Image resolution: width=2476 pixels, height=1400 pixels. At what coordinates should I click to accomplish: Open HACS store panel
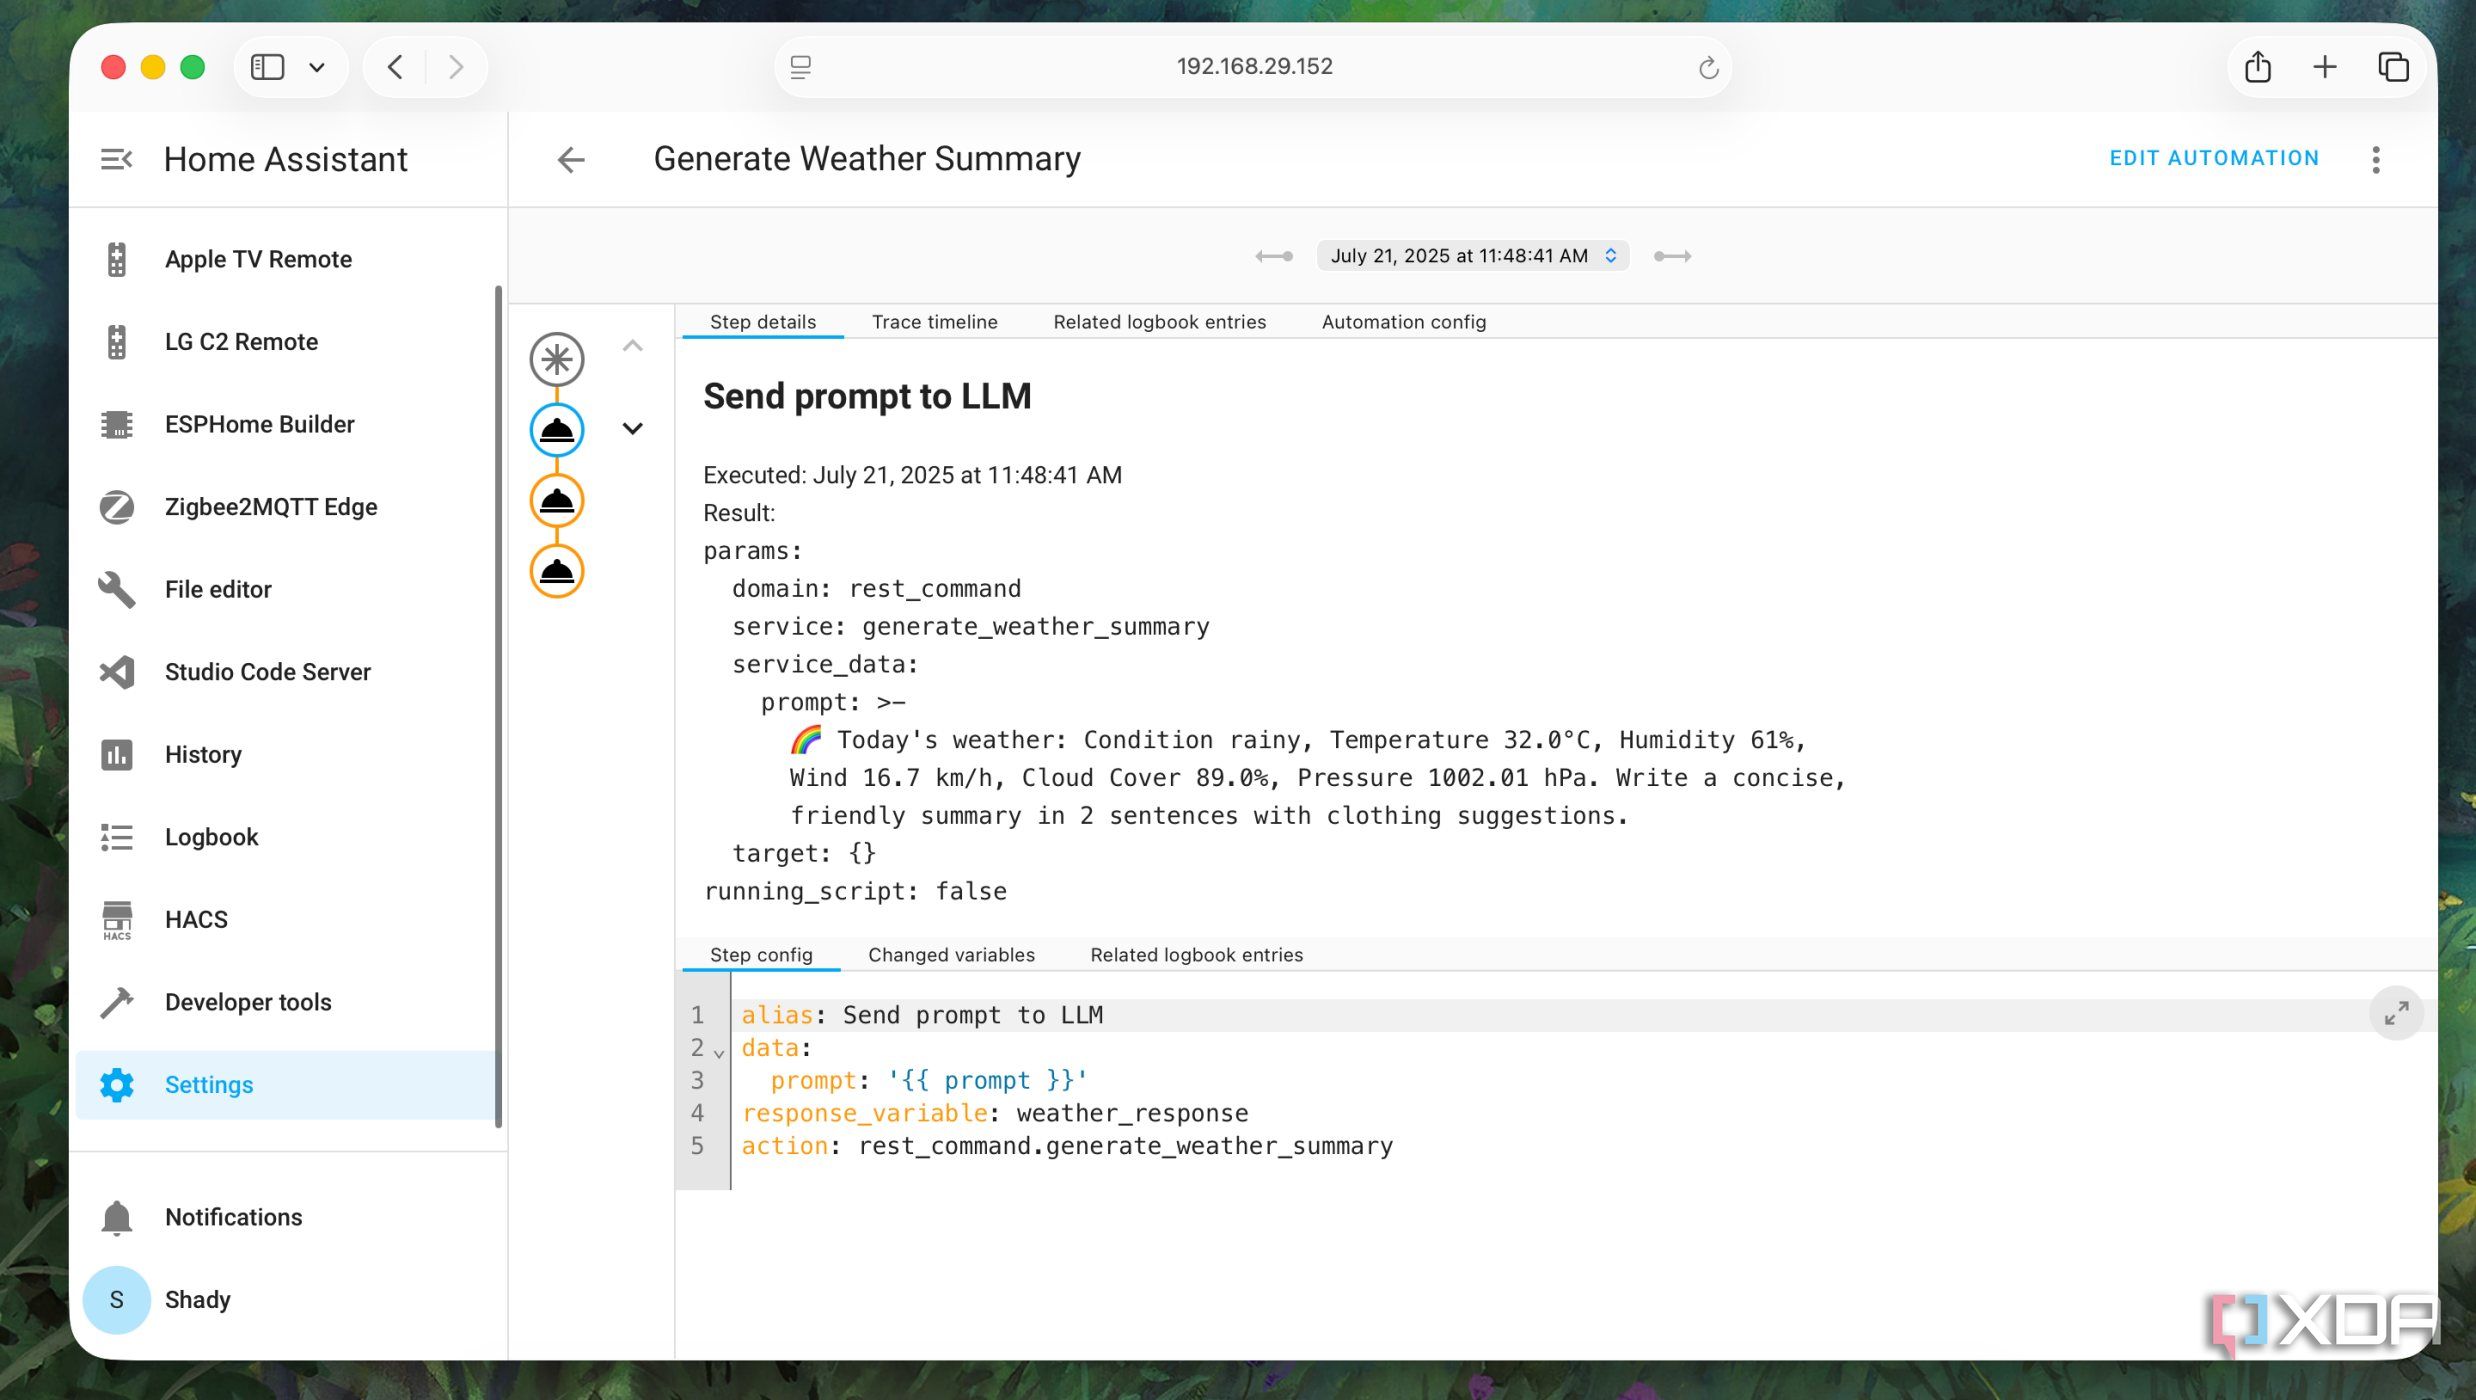(x=286, y=919)
